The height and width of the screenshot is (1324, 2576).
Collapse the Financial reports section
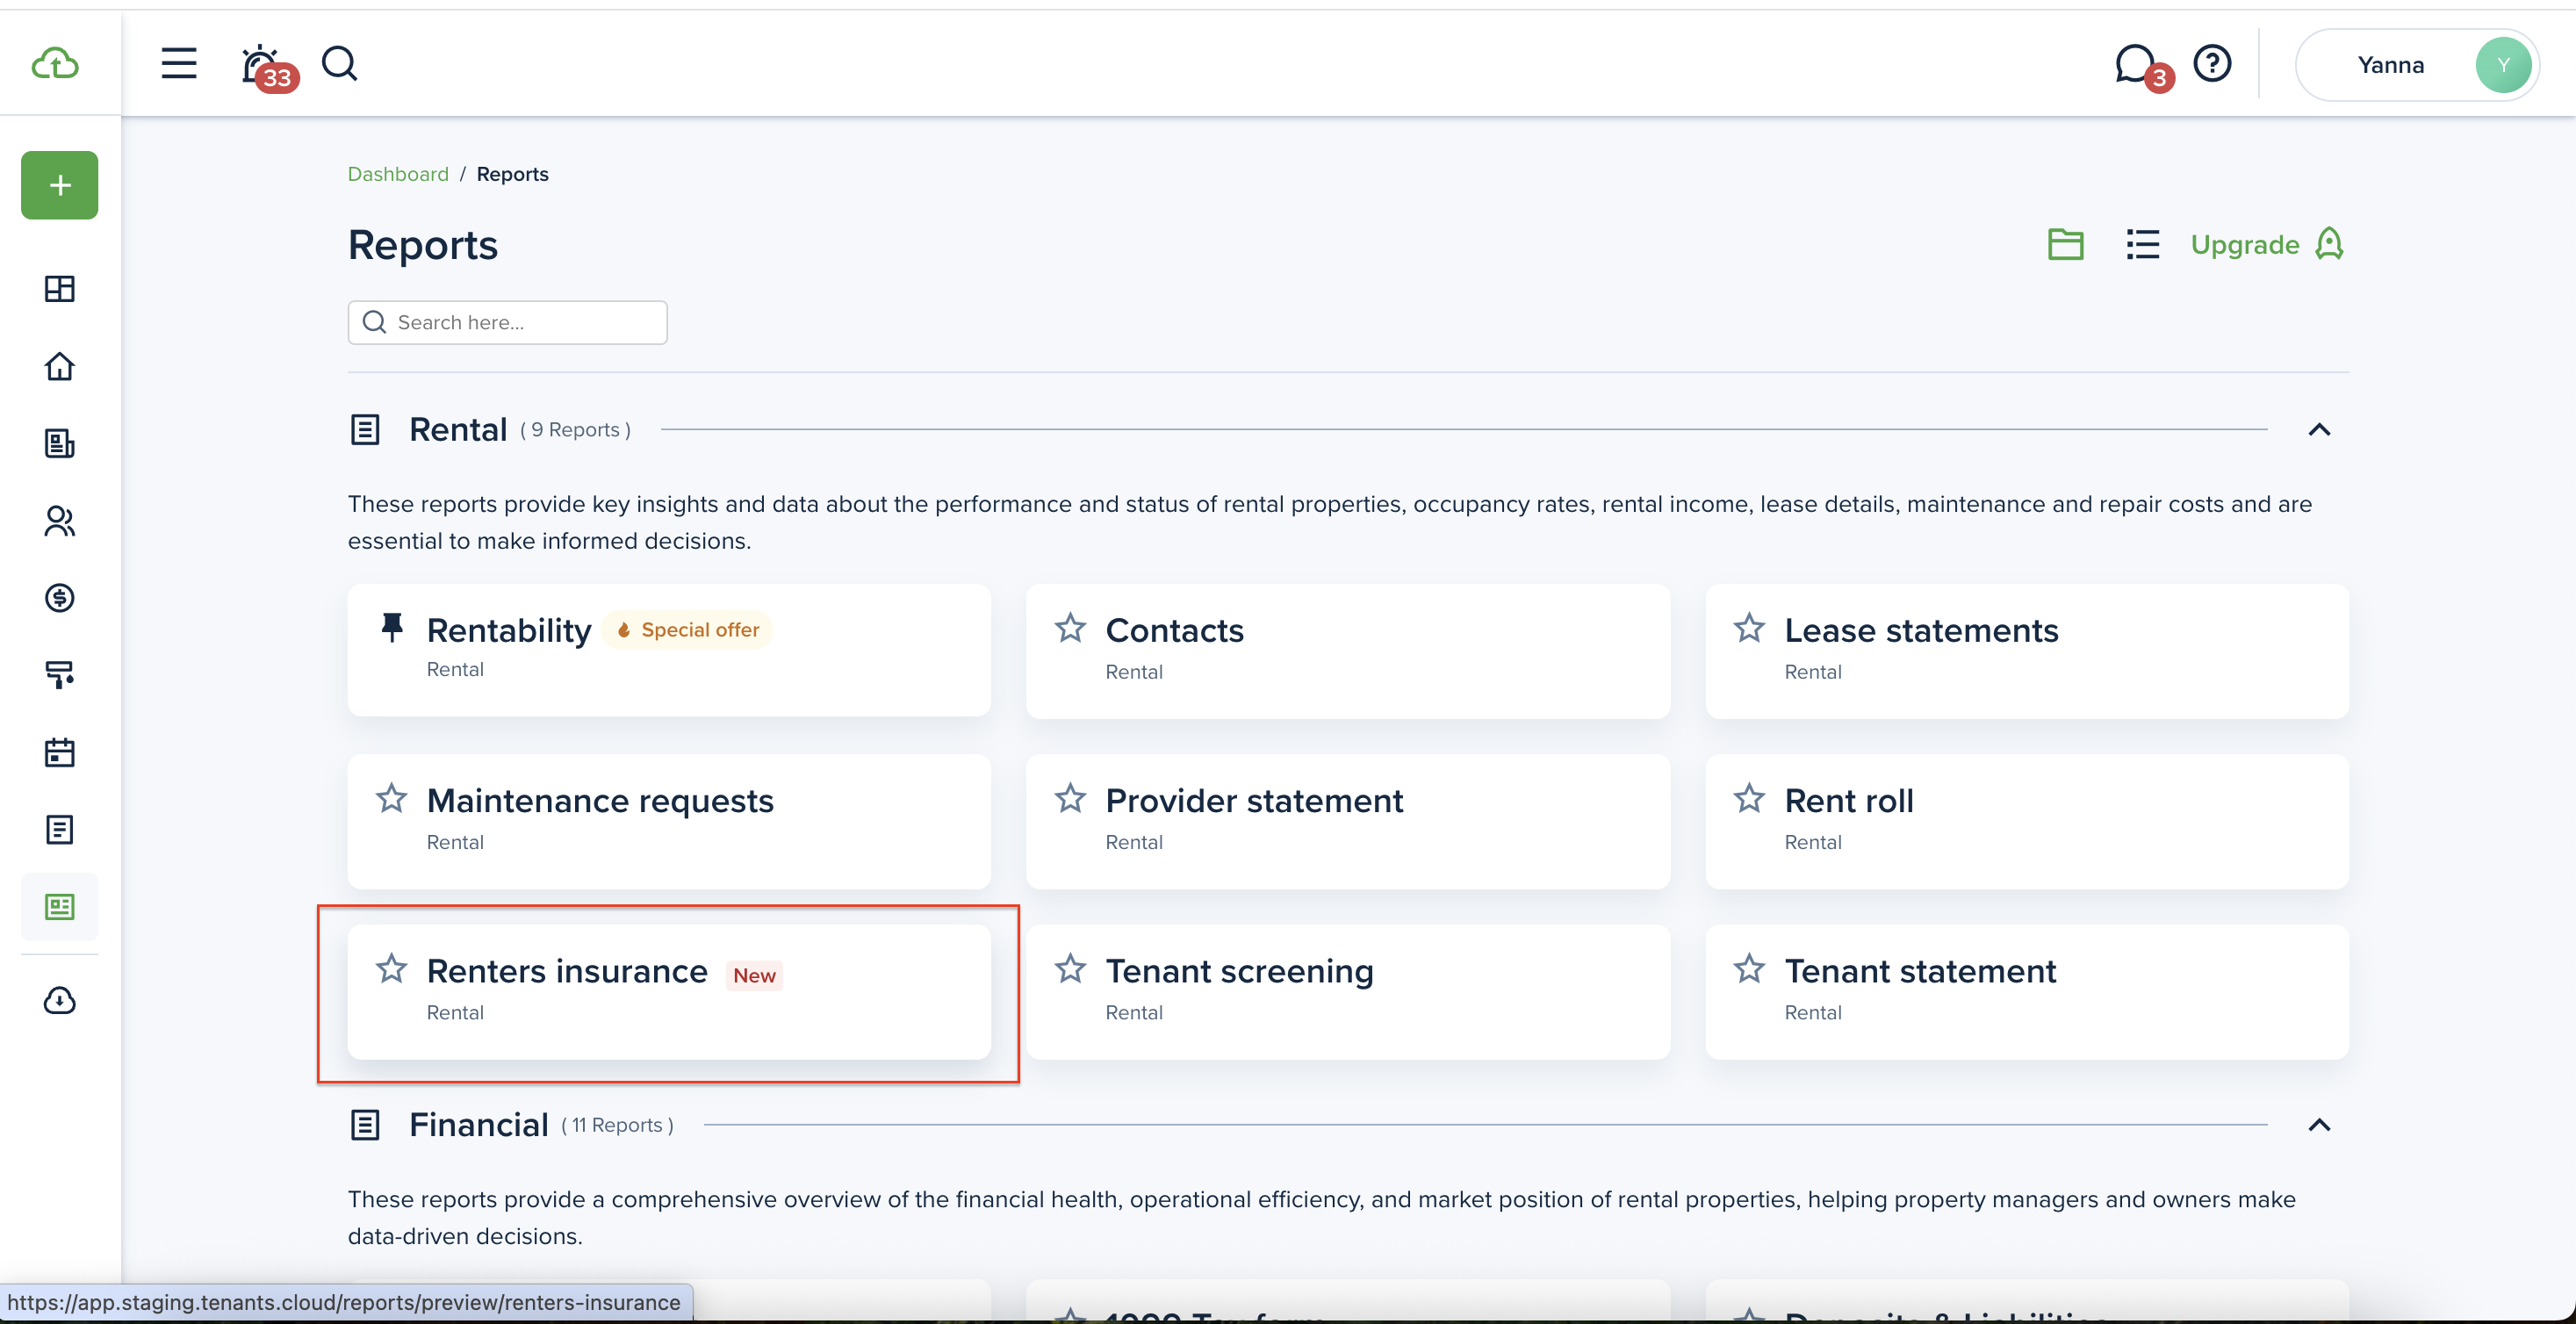[2319, 1125]
